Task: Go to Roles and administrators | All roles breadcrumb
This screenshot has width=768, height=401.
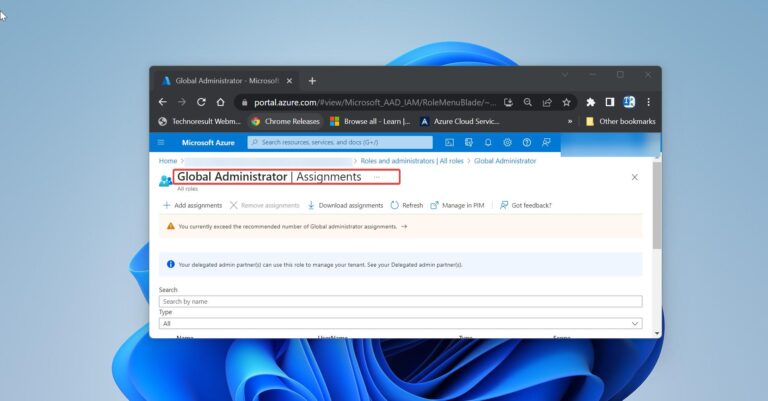Action: pyautogui.click(x=412, y=161)
